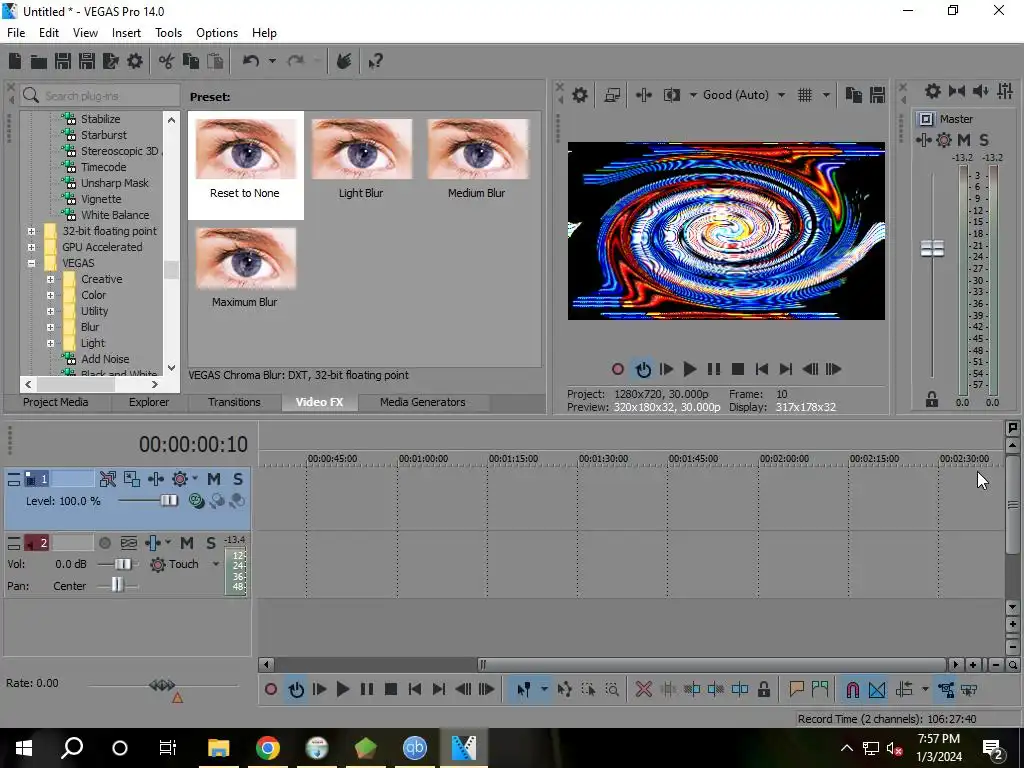Select the White Balance plug-in
Image resolution: width=1024 pixels, height=768 pixels.
tap(114, 215)
